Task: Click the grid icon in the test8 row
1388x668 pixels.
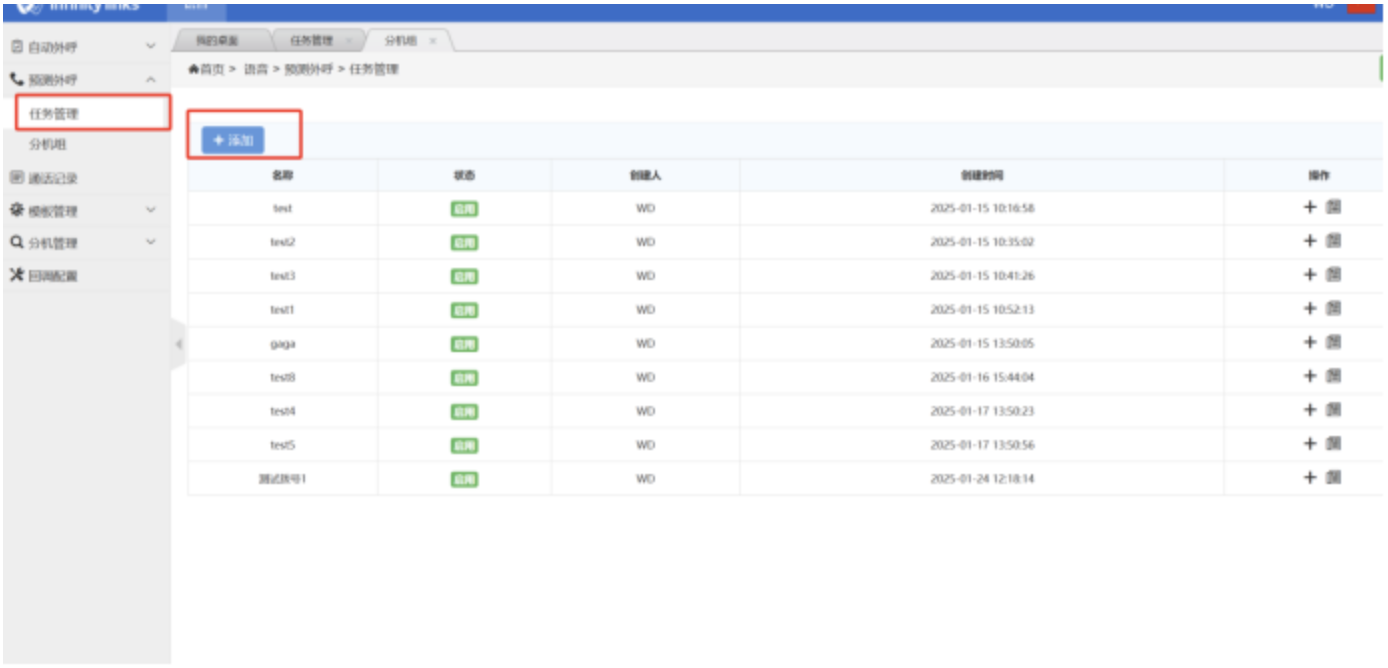Action: (x=1333, y=376)
